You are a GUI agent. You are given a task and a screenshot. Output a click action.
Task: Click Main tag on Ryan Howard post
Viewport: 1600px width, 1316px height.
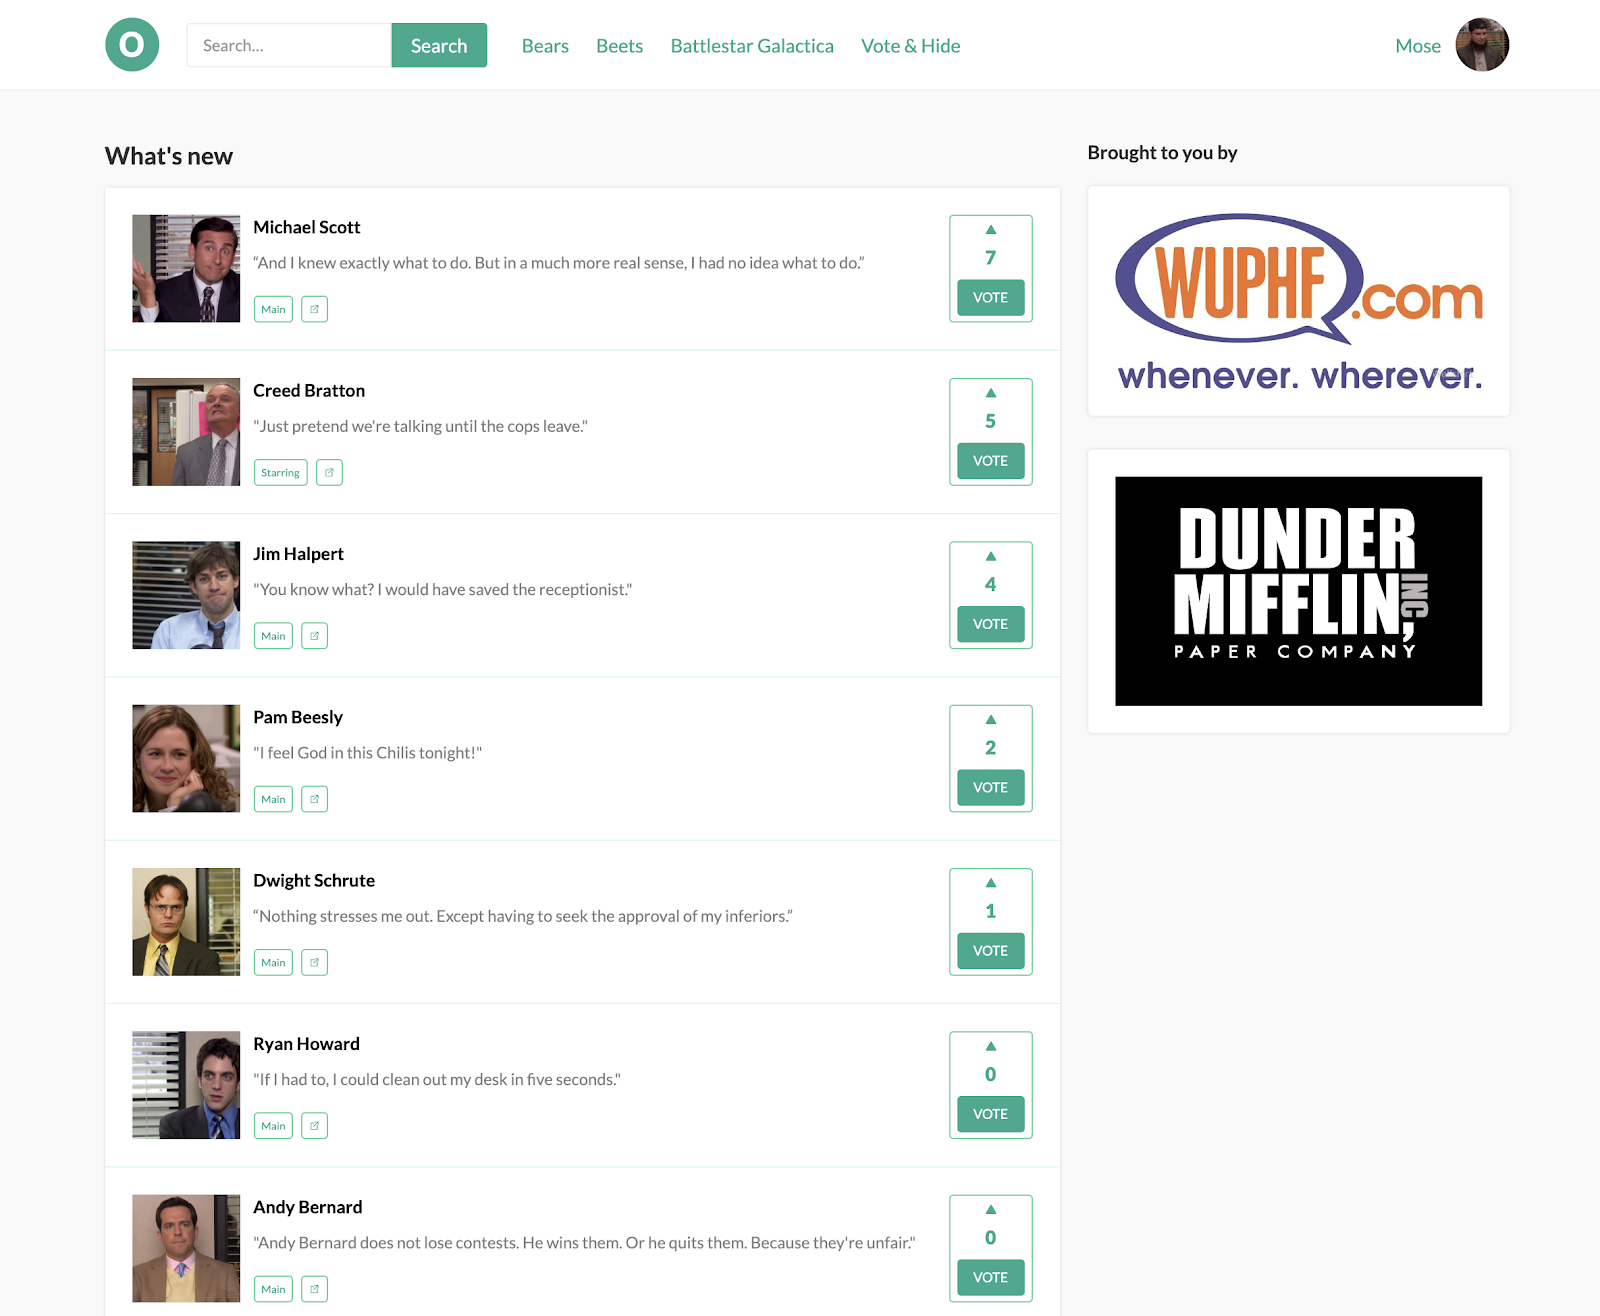273,1125
